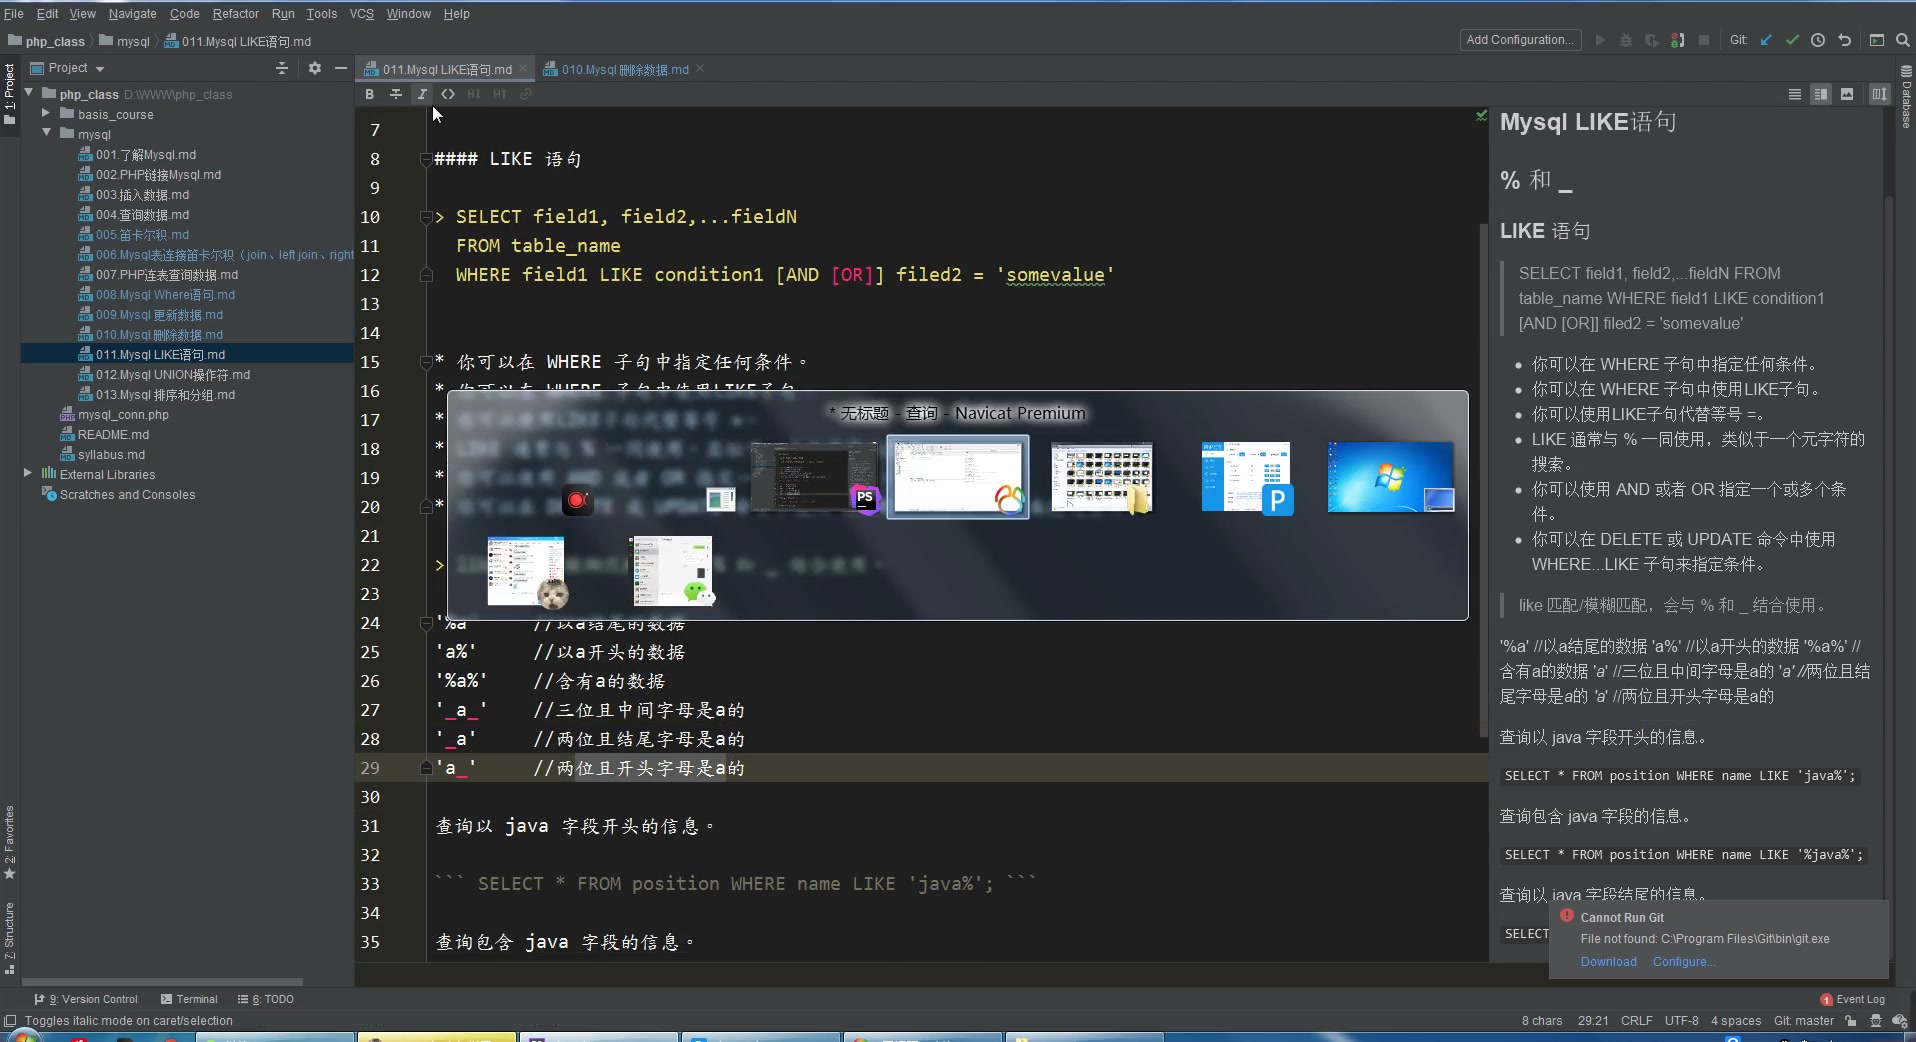Open 012.Mysql UNION操作符.md file
This screenshot has height=1042, width=1916.
(172, 374)
